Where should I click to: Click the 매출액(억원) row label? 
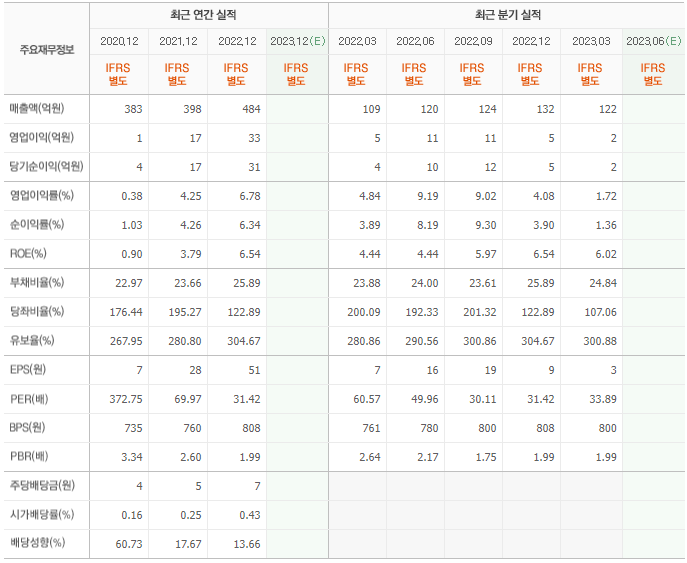click(x=37, y=109)
